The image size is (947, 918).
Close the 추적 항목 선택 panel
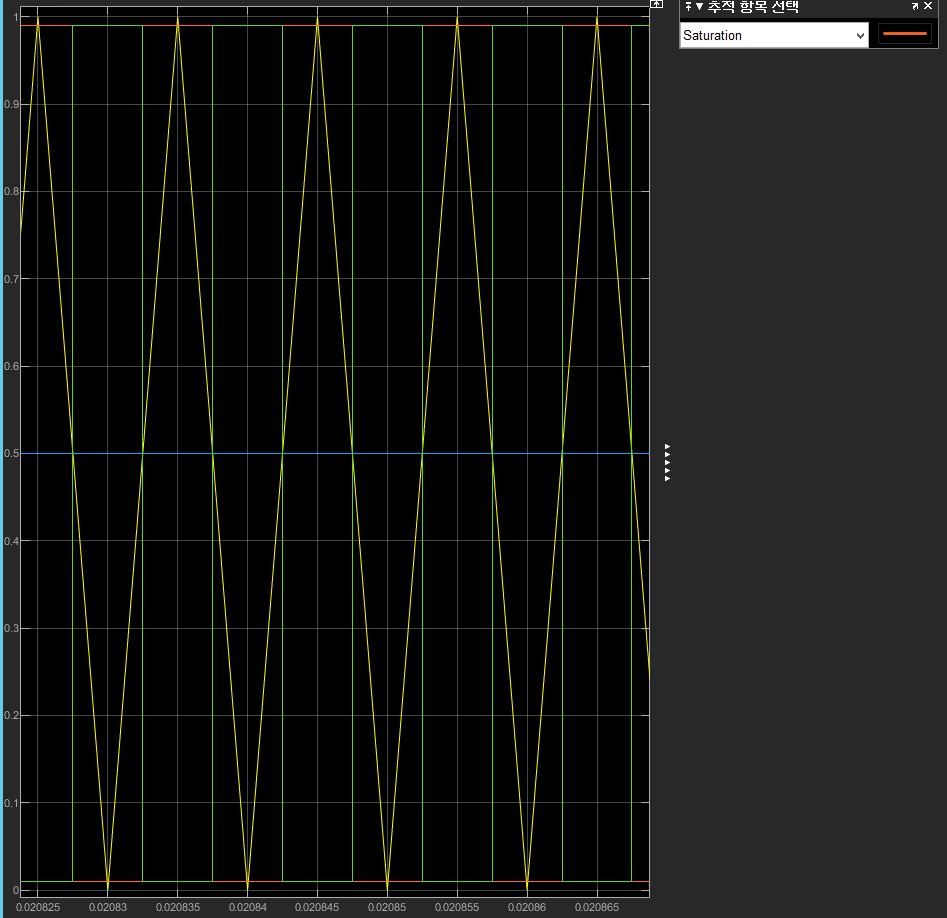pos(928,5)
